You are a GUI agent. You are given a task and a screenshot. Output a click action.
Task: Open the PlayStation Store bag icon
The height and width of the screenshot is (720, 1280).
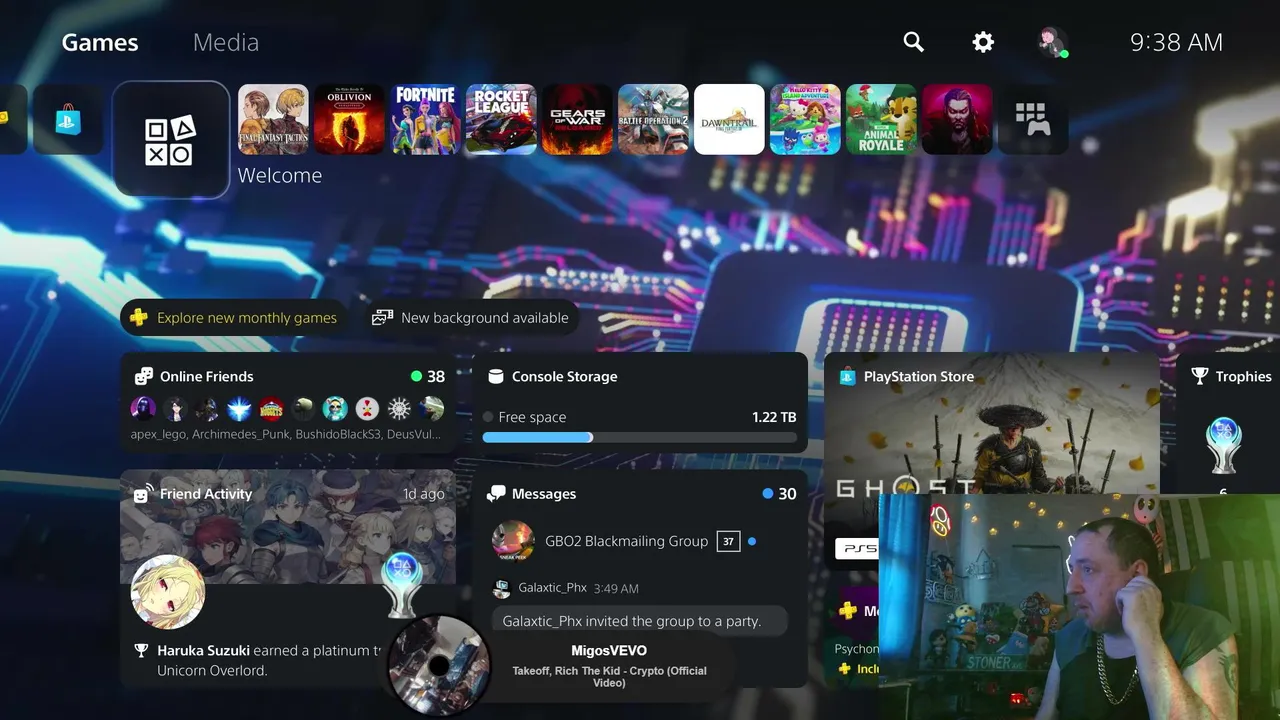(x=68, y=120)
